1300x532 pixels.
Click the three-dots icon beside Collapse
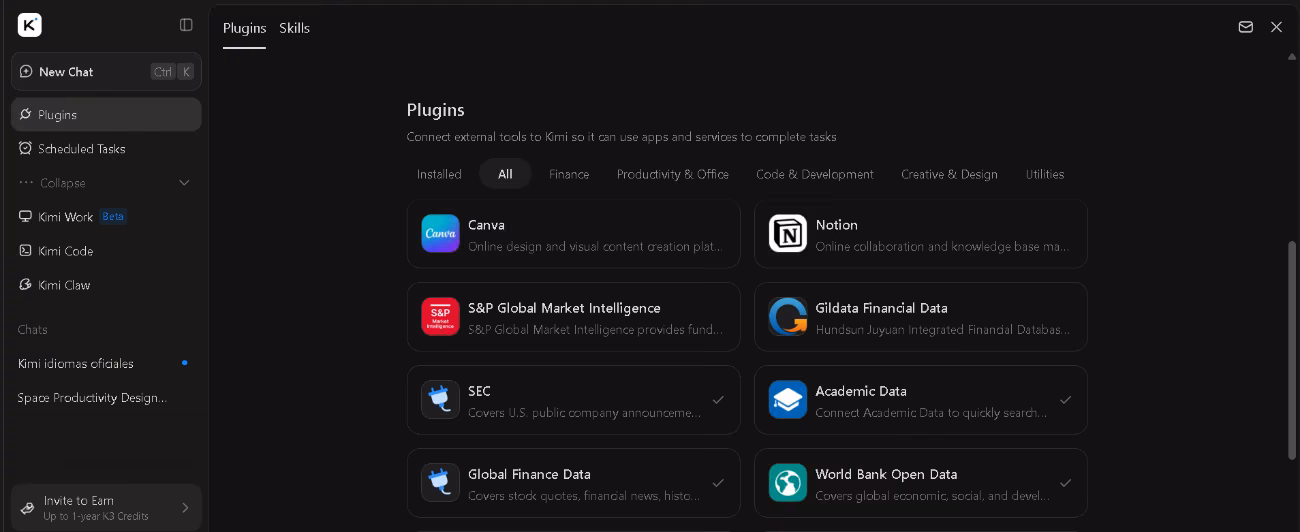pos(26,183)
